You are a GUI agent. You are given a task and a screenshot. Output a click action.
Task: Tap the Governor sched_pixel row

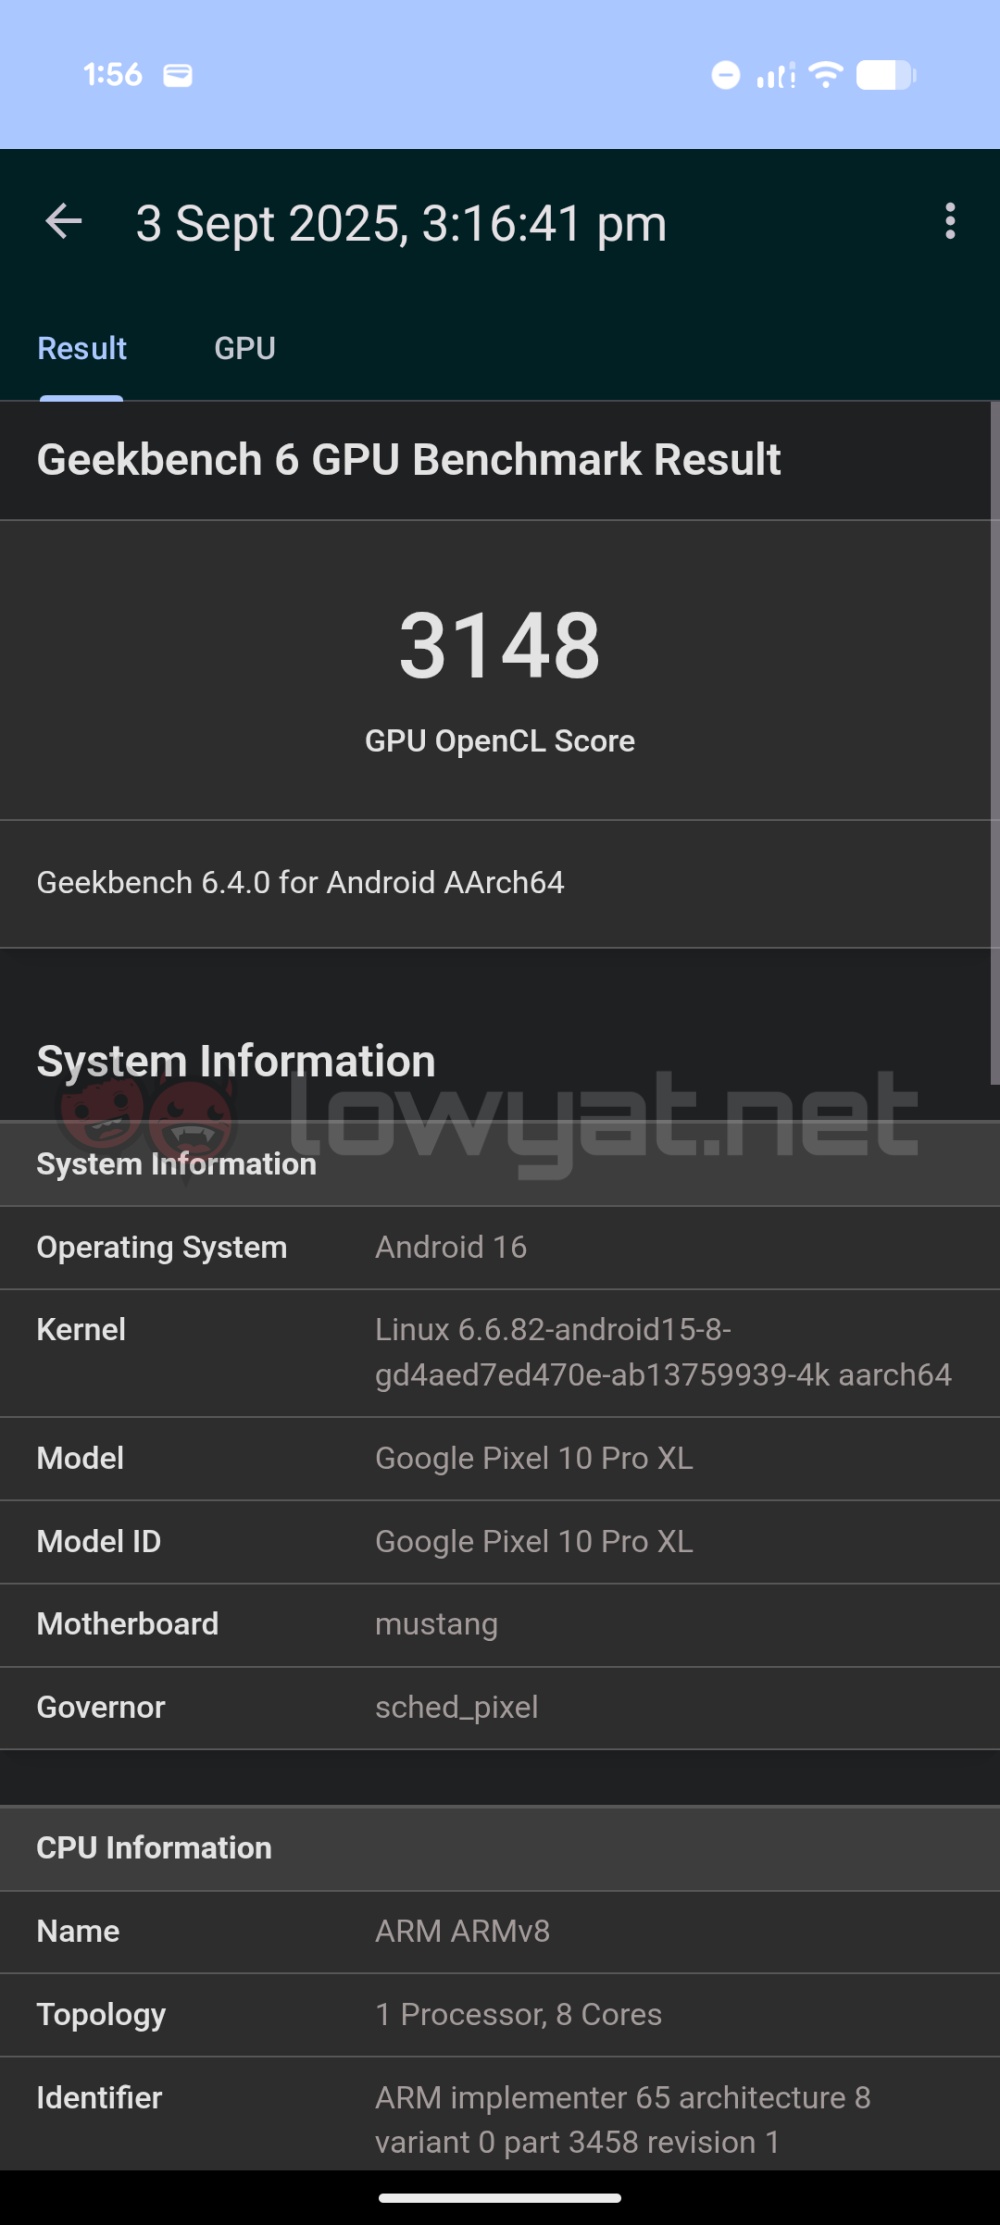500,1708
